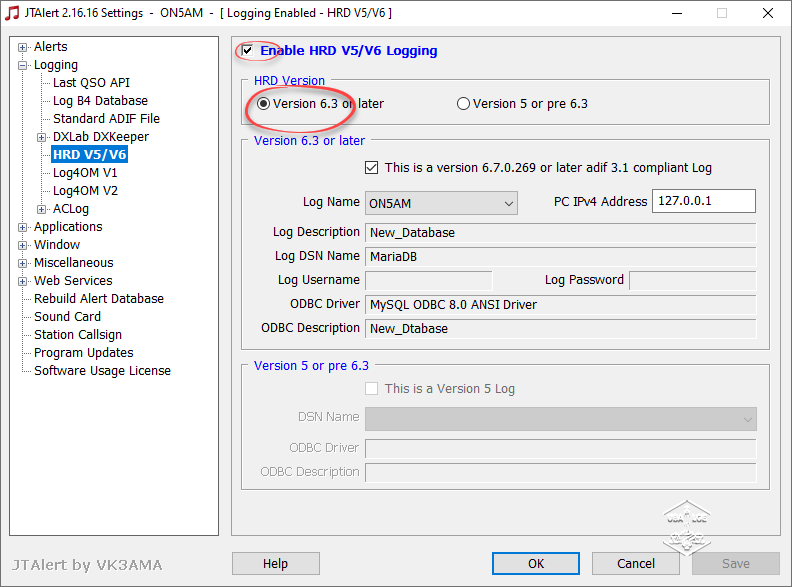Click the ODBC Description New_Dtabase field
The width and height of the screenshot is (792, 587).
(561, 328)
